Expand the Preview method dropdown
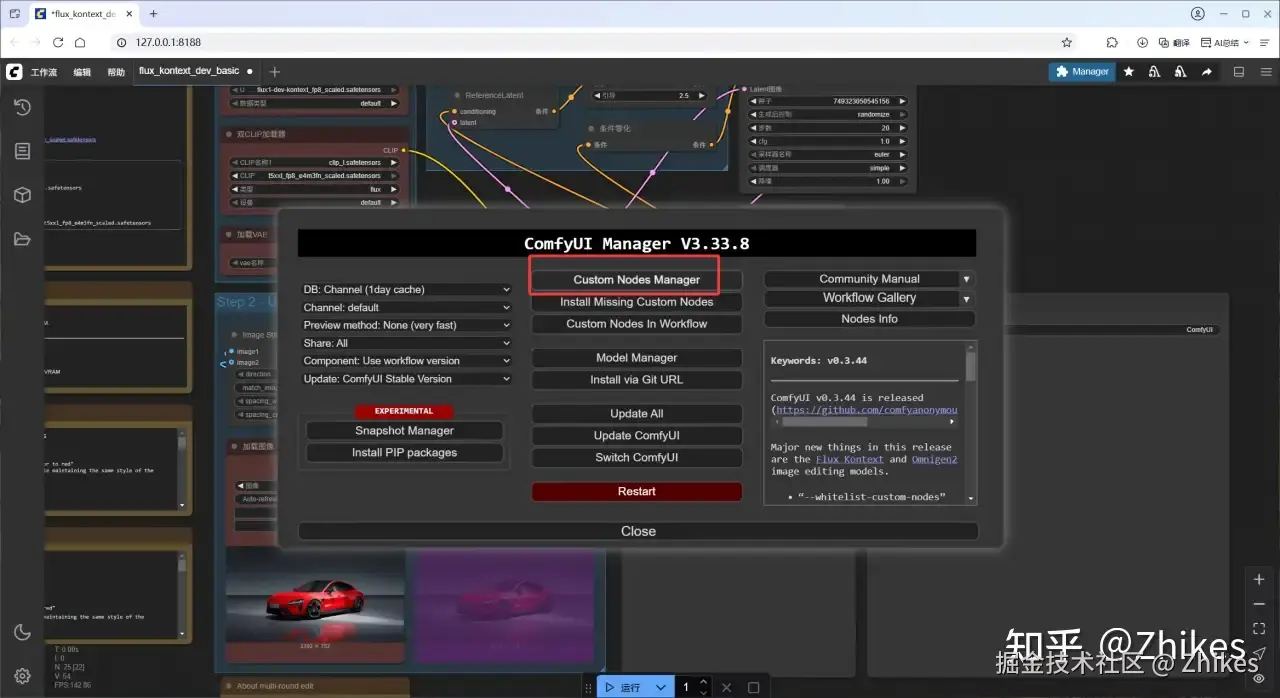The height and width of the screenshot is (698, 1280). coord(407,325)
